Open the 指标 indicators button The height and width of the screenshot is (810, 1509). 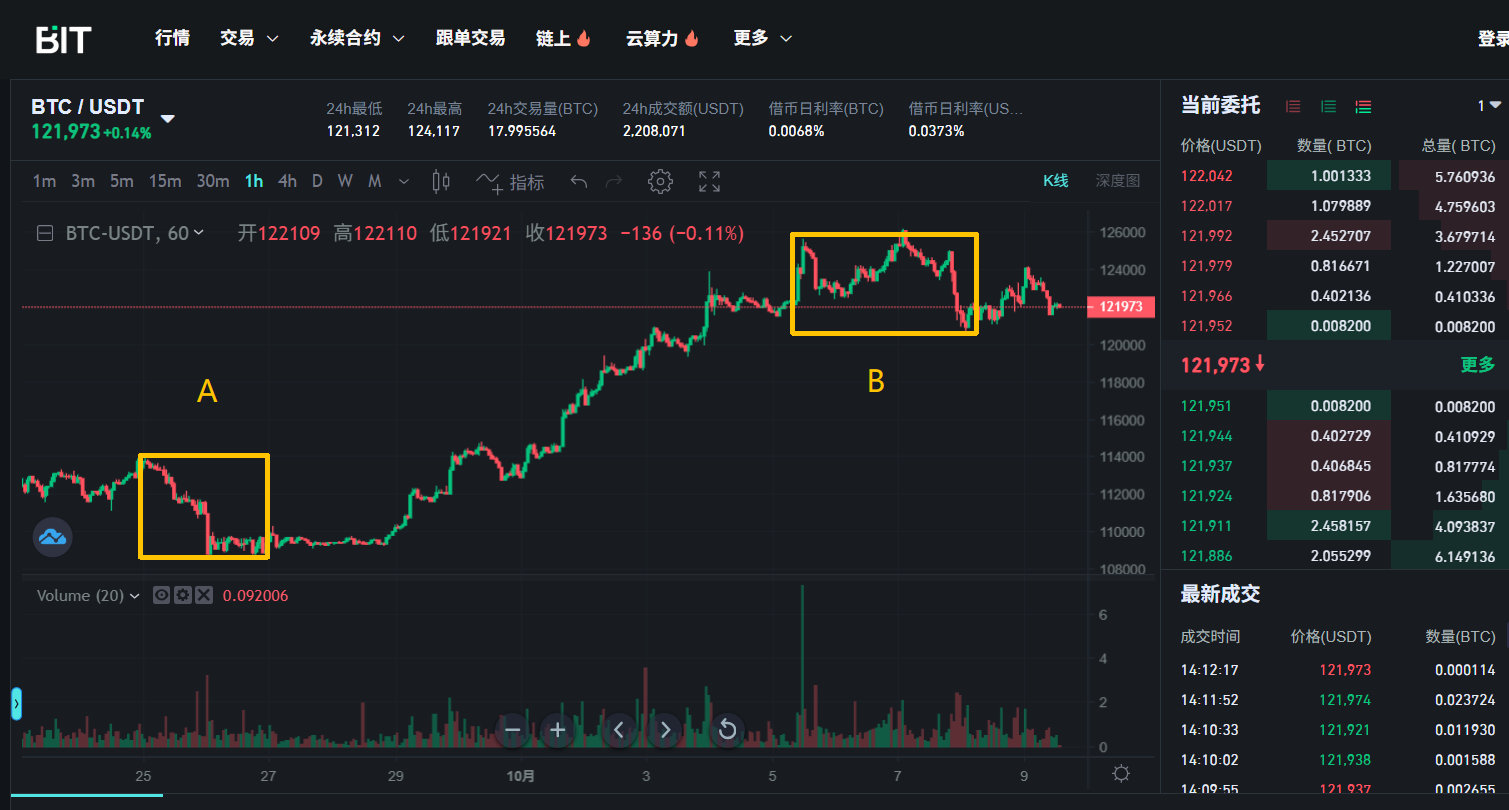click(511, 182)
